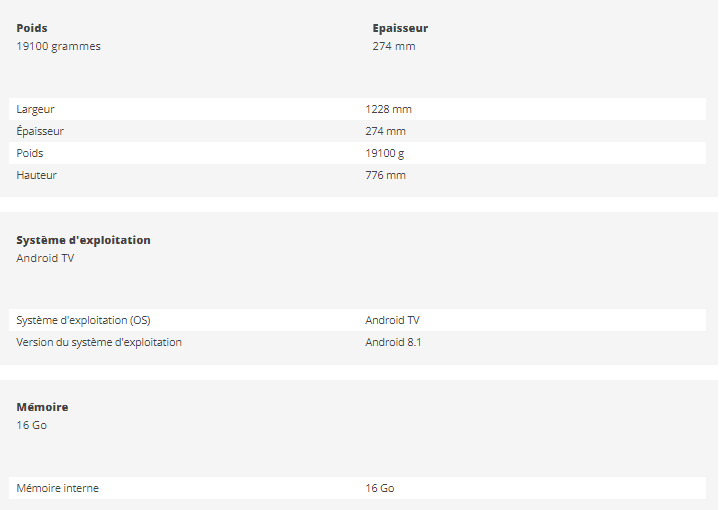Click the bold Système d'exploitation heading
Screen dimensions: 719x510
[83, 240]
